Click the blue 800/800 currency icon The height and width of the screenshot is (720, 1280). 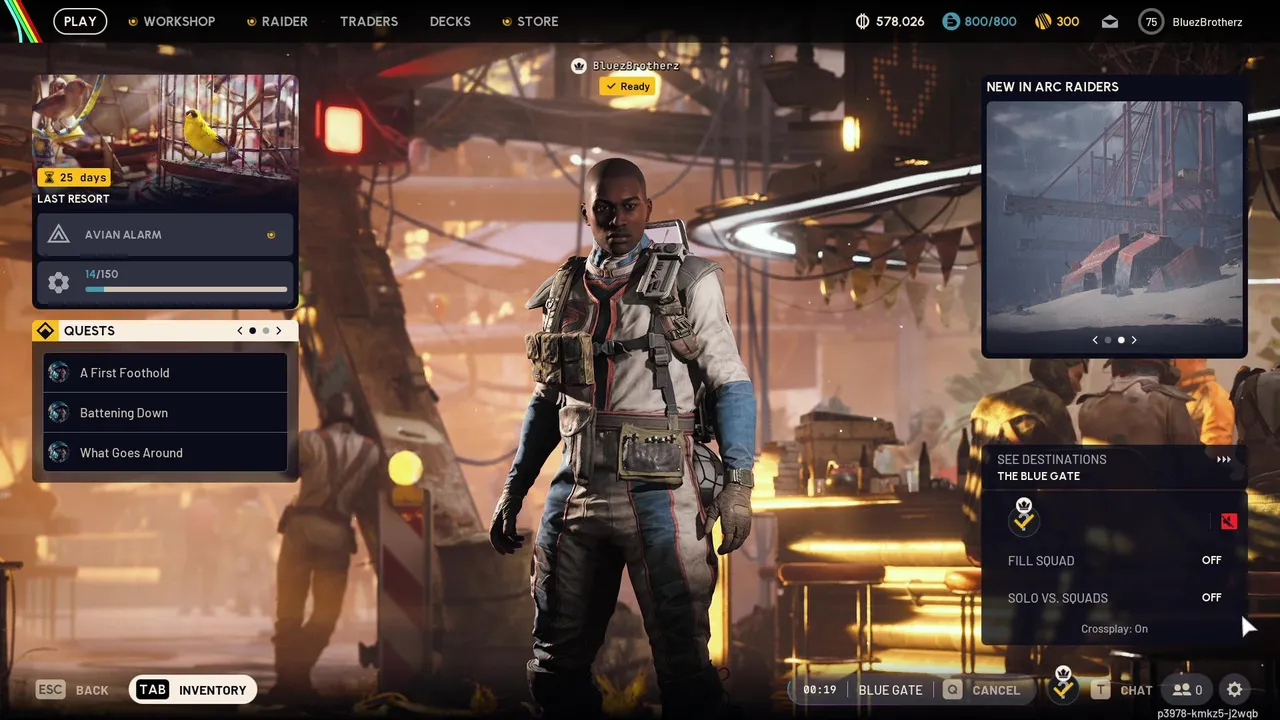point(950,21)
